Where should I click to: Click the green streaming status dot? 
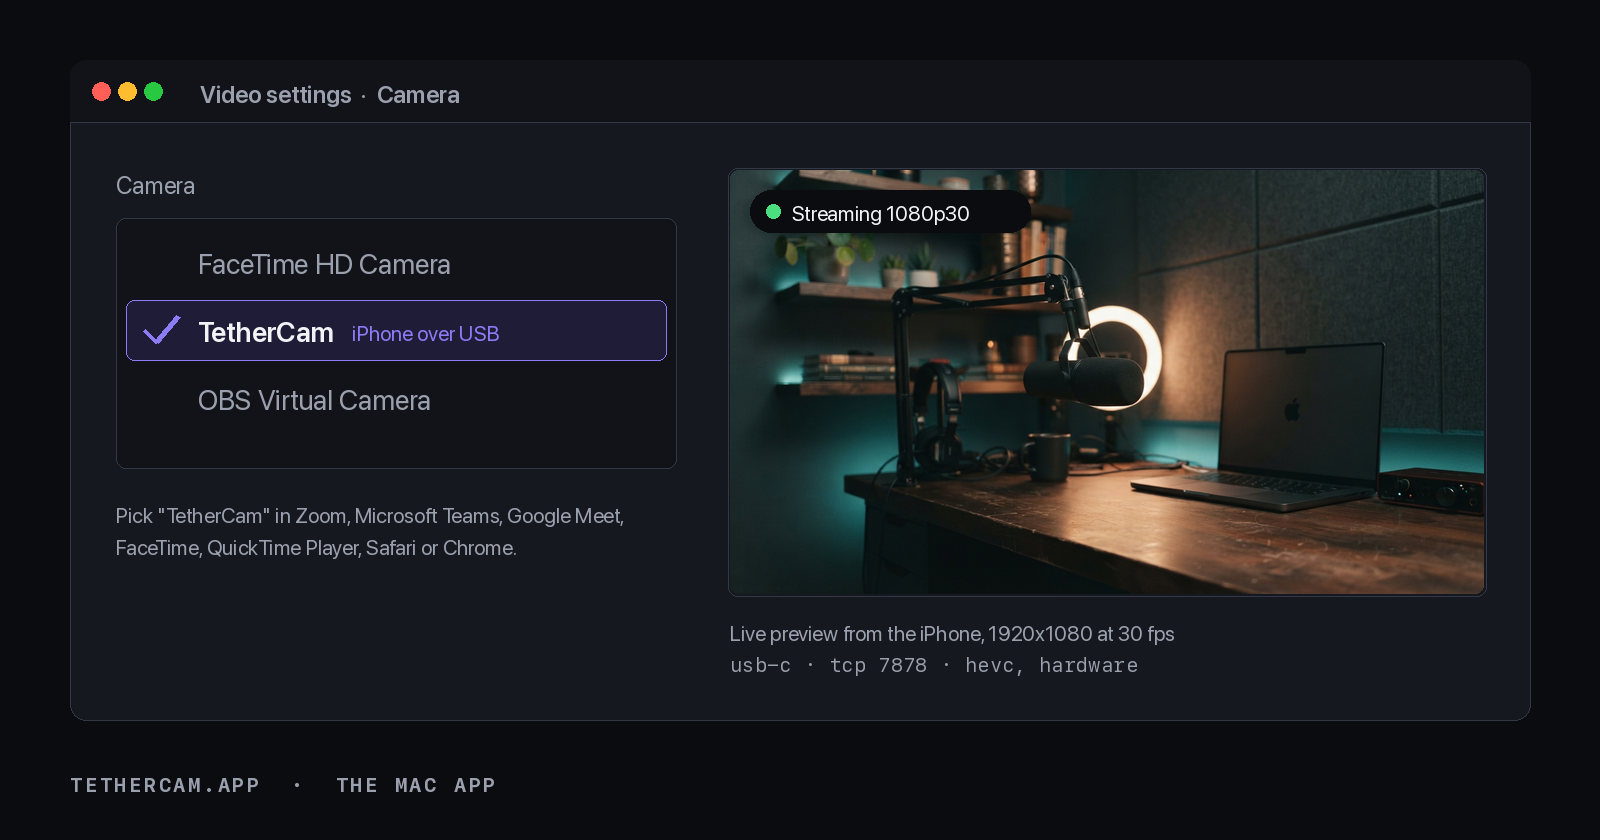[773, 212]
